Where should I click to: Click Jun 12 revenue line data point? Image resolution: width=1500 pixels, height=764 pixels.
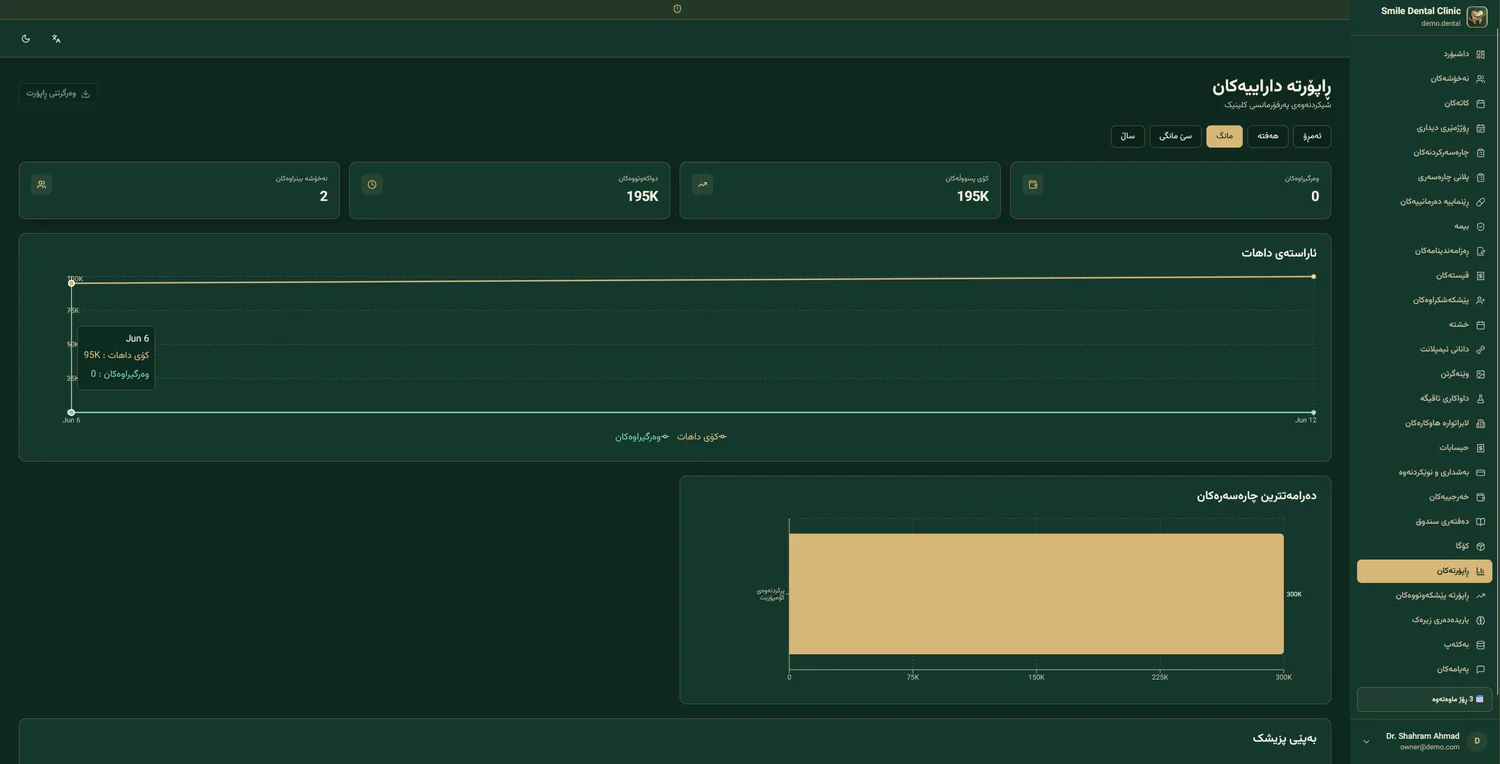1313,276
